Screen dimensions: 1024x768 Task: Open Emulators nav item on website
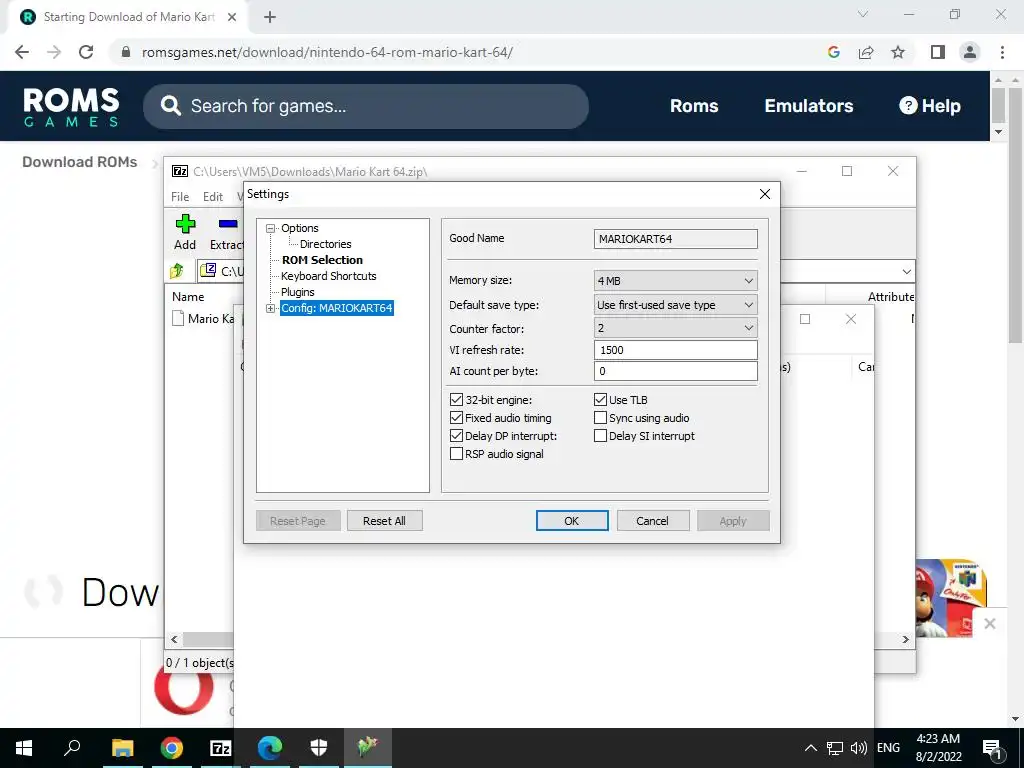(808, 106)
